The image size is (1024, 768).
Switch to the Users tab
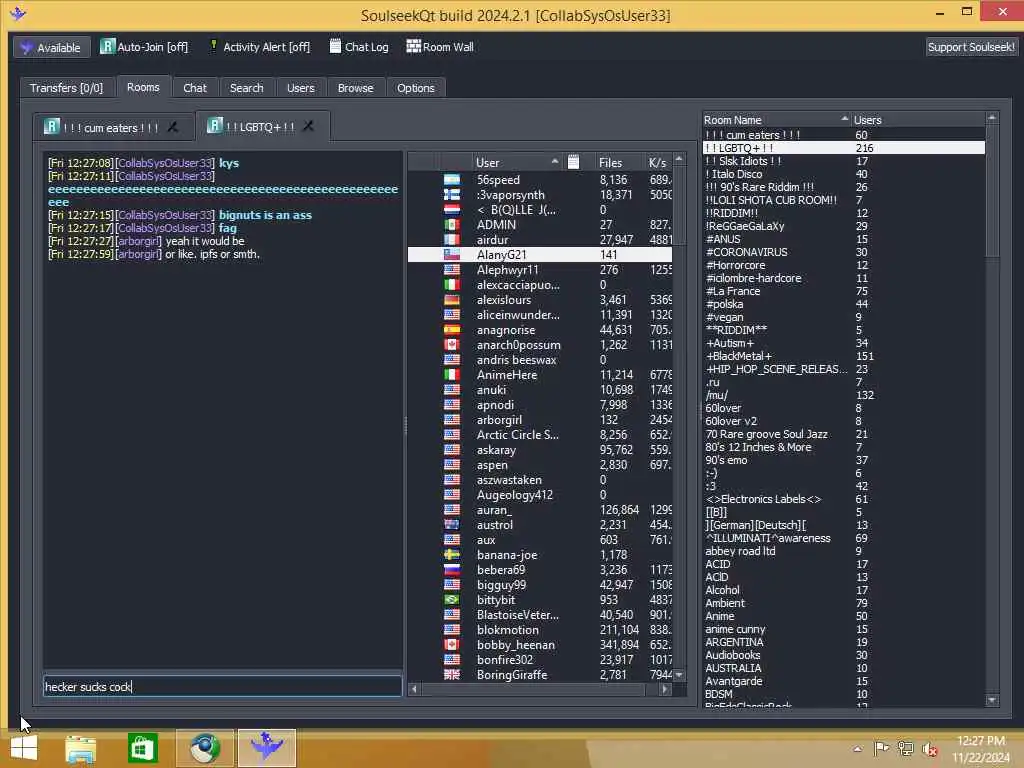[x=300, y=88]
